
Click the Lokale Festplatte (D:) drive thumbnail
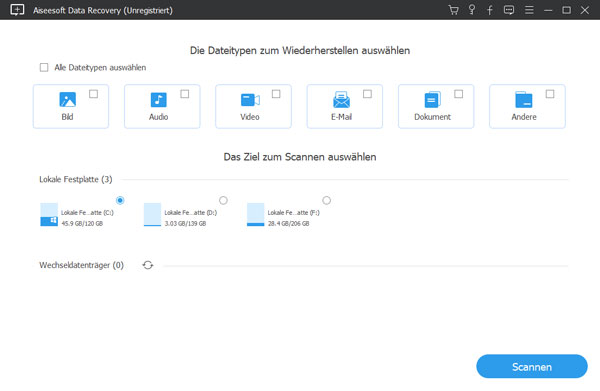(x=152, y=215)
